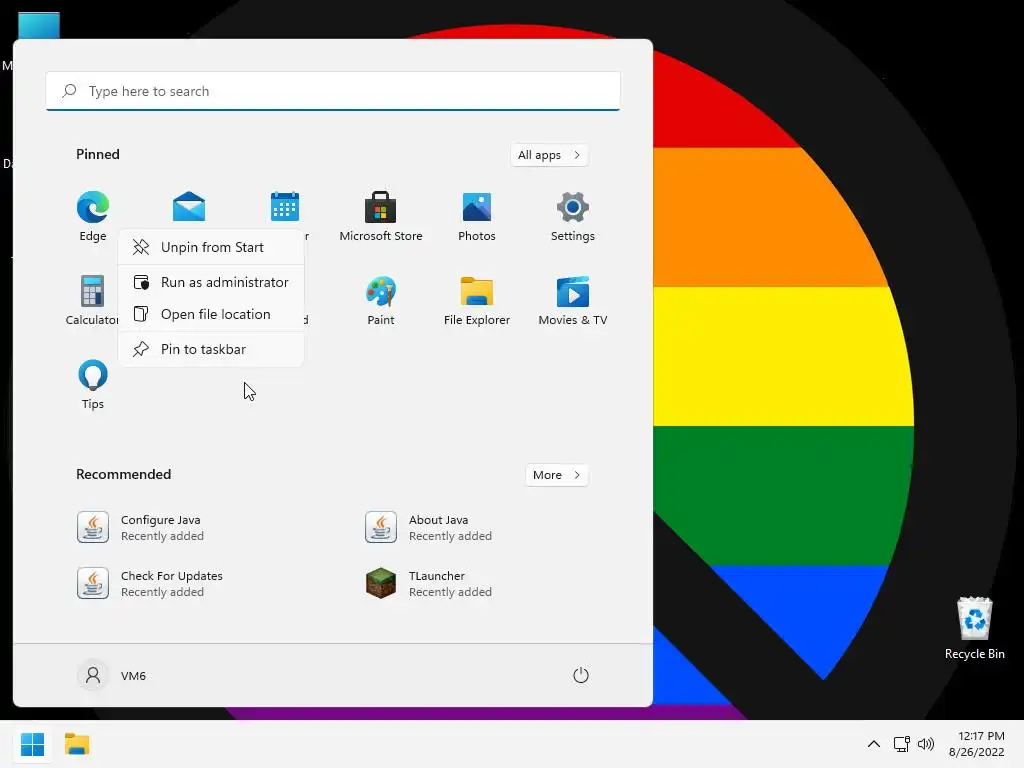This screenshot has width=1024, height=768.
Task: Open the Edge browser pinned app
Action: (x=93, y=216)
